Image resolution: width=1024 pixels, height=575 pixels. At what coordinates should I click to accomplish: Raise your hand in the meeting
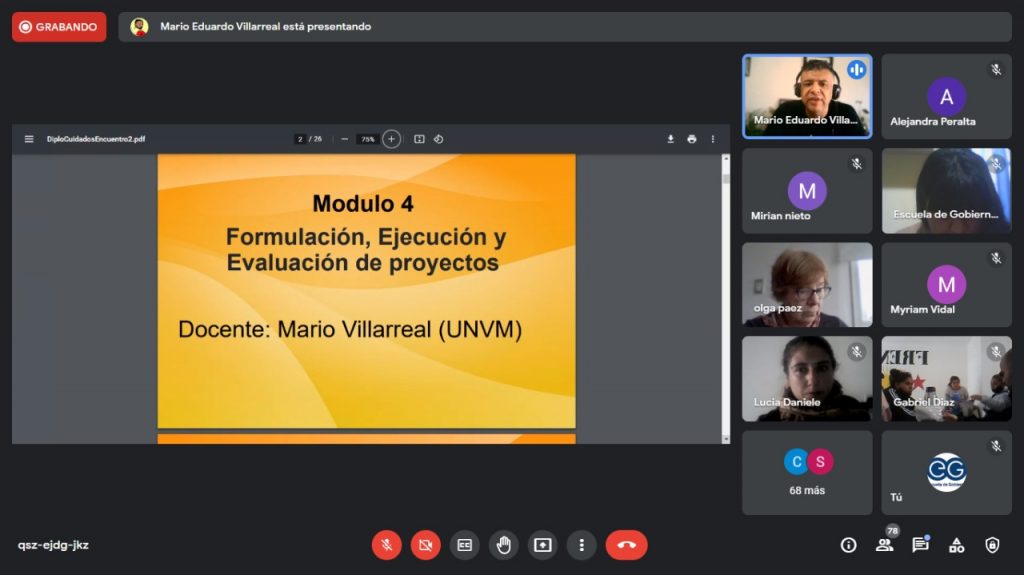pos(503,545)
